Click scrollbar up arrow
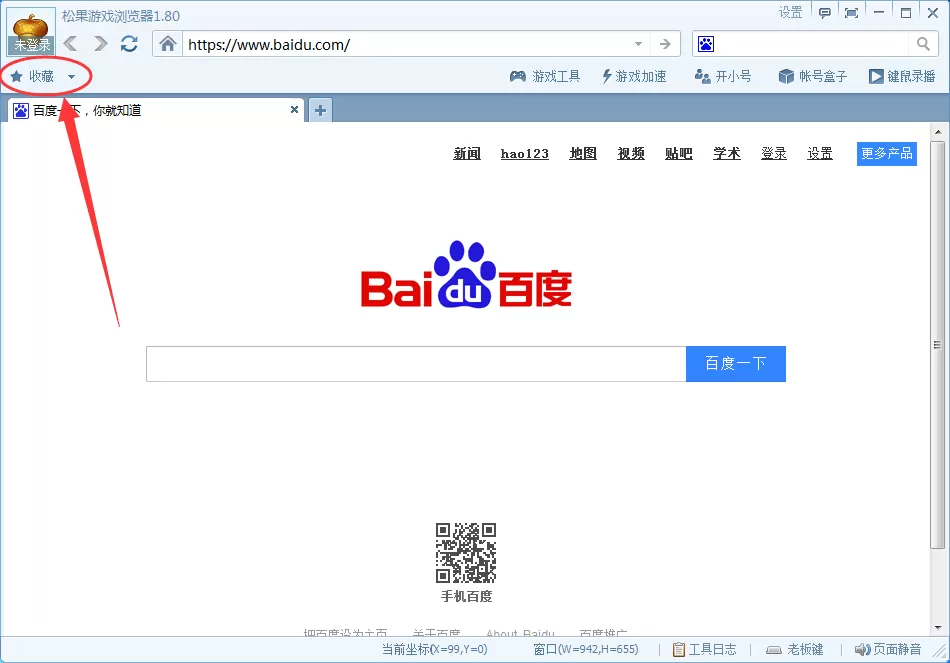The image size is (950, 663). point(938,132)
